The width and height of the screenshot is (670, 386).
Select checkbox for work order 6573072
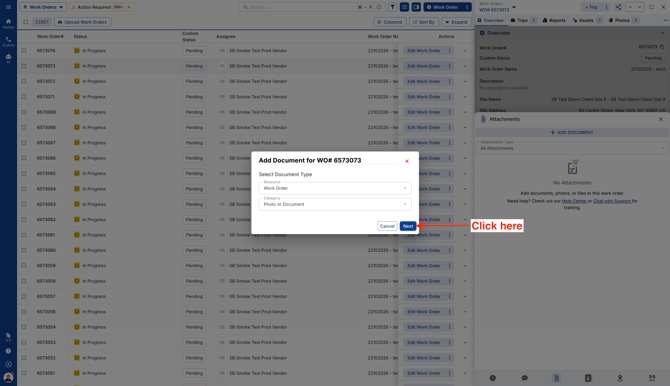coord(24,82)
